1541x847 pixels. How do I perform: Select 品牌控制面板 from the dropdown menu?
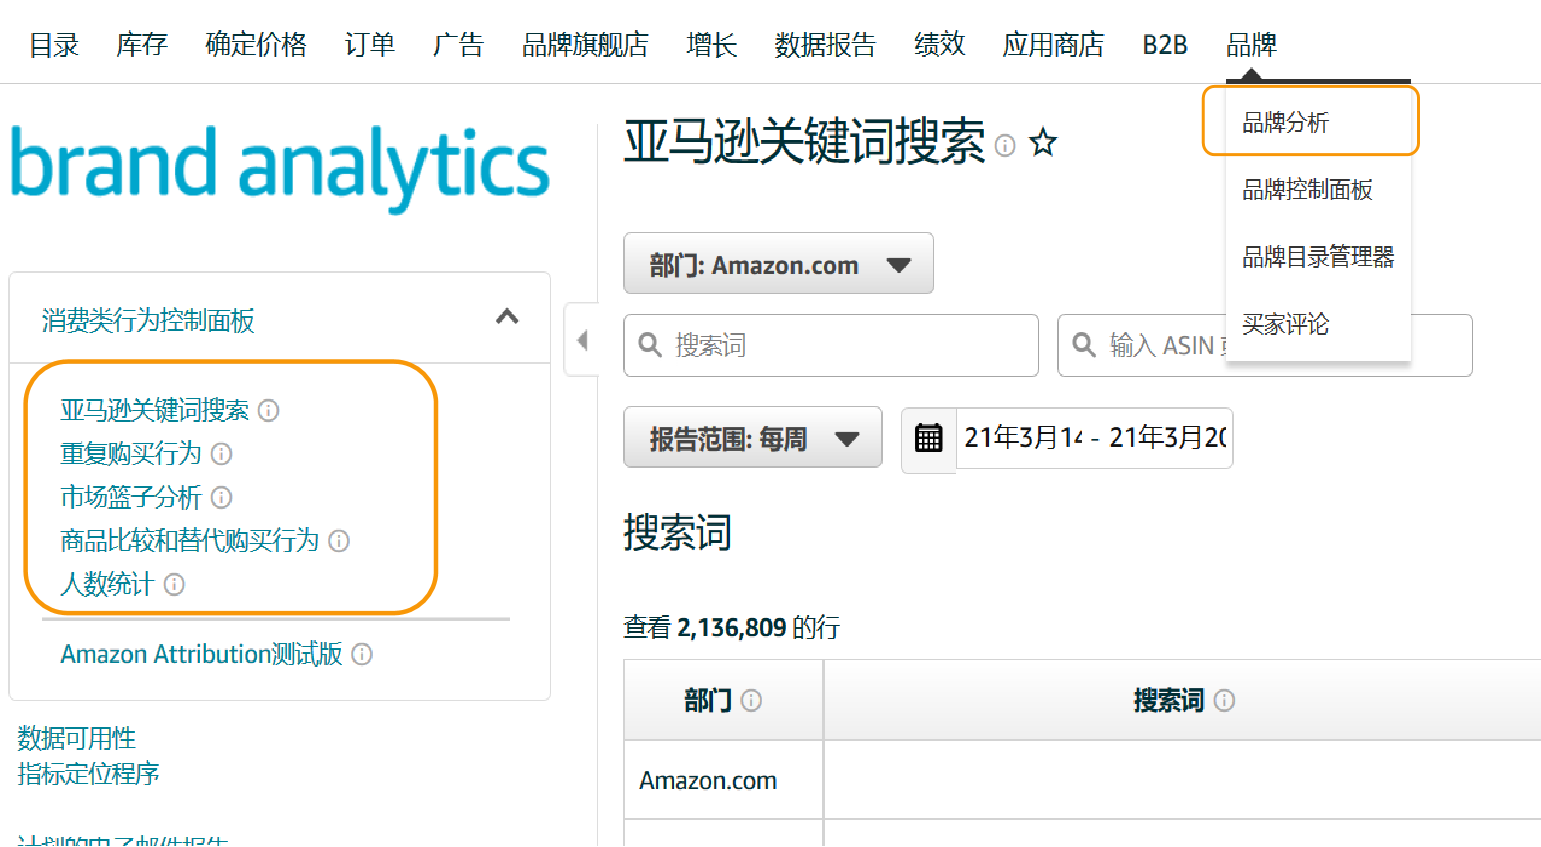tap(1307, 190)
